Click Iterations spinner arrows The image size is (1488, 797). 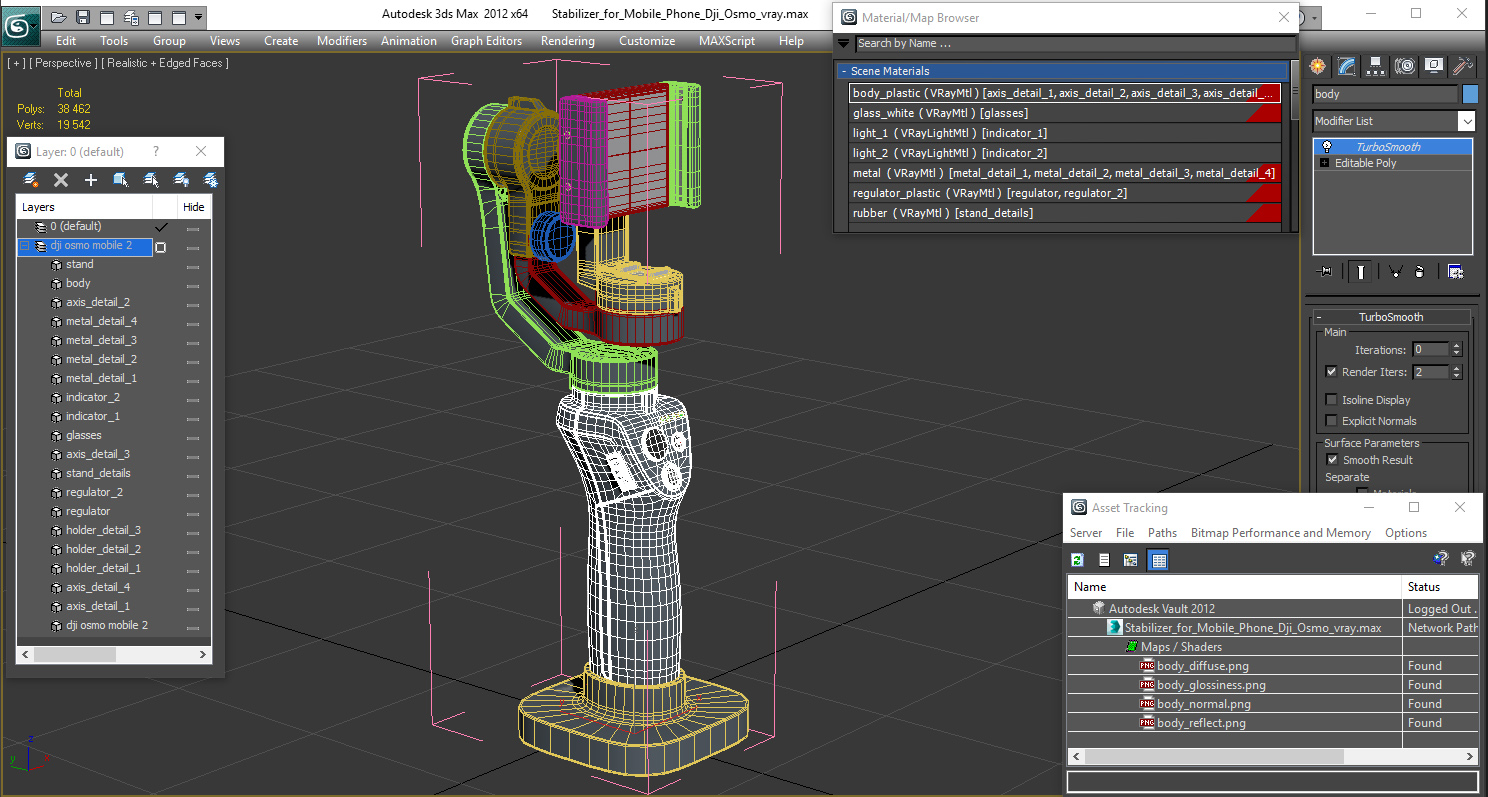tap(1456, 350)
